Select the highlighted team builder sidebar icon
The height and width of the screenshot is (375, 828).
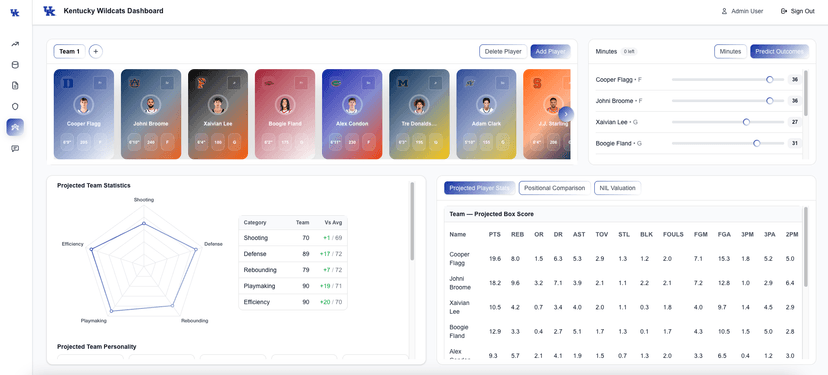pos(15,127)
